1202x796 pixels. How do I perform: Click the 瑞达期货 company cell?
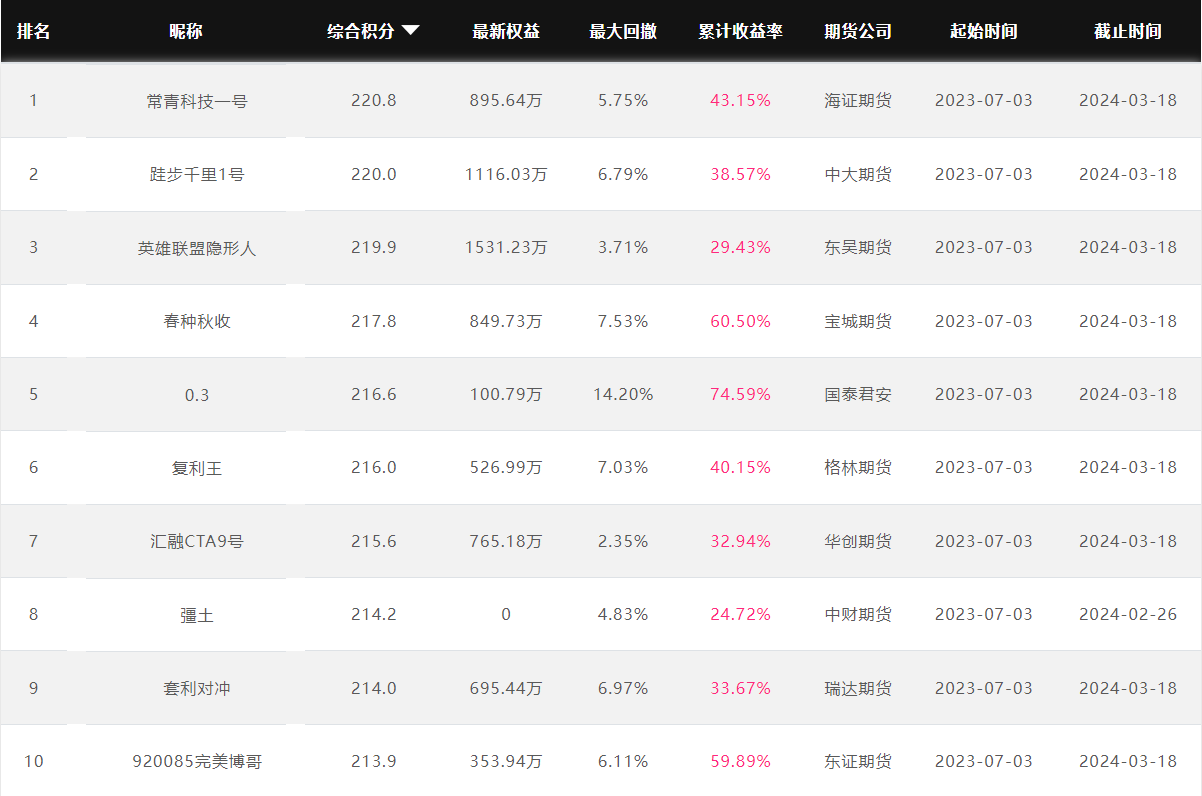point(858,688)
